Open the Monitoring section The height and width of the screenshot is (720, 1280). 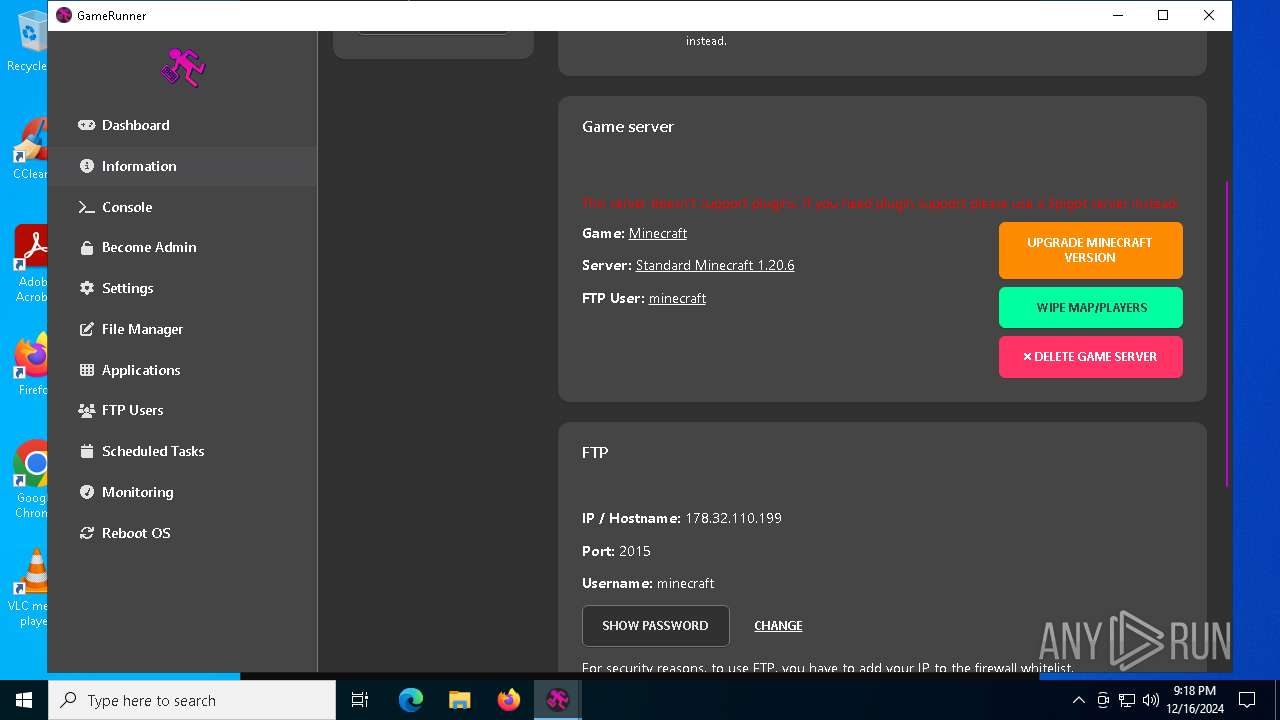(x=183, y=492)
